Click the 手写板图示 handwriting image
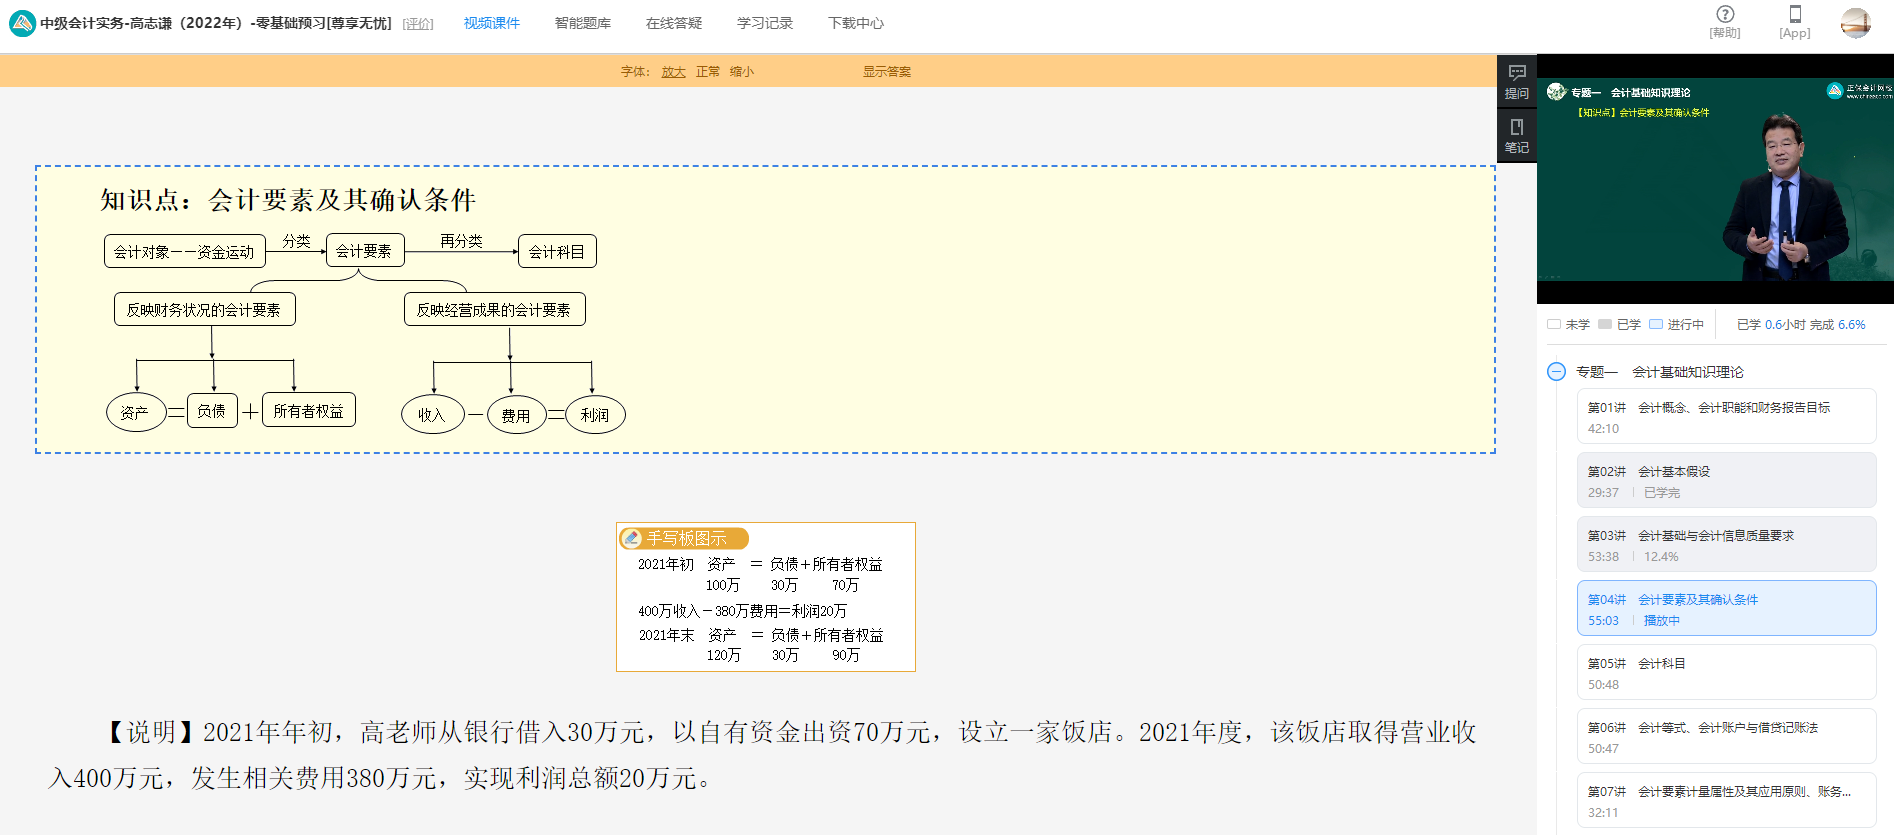This screenshot has height=835, width=1894. click(x=766, y=597)
